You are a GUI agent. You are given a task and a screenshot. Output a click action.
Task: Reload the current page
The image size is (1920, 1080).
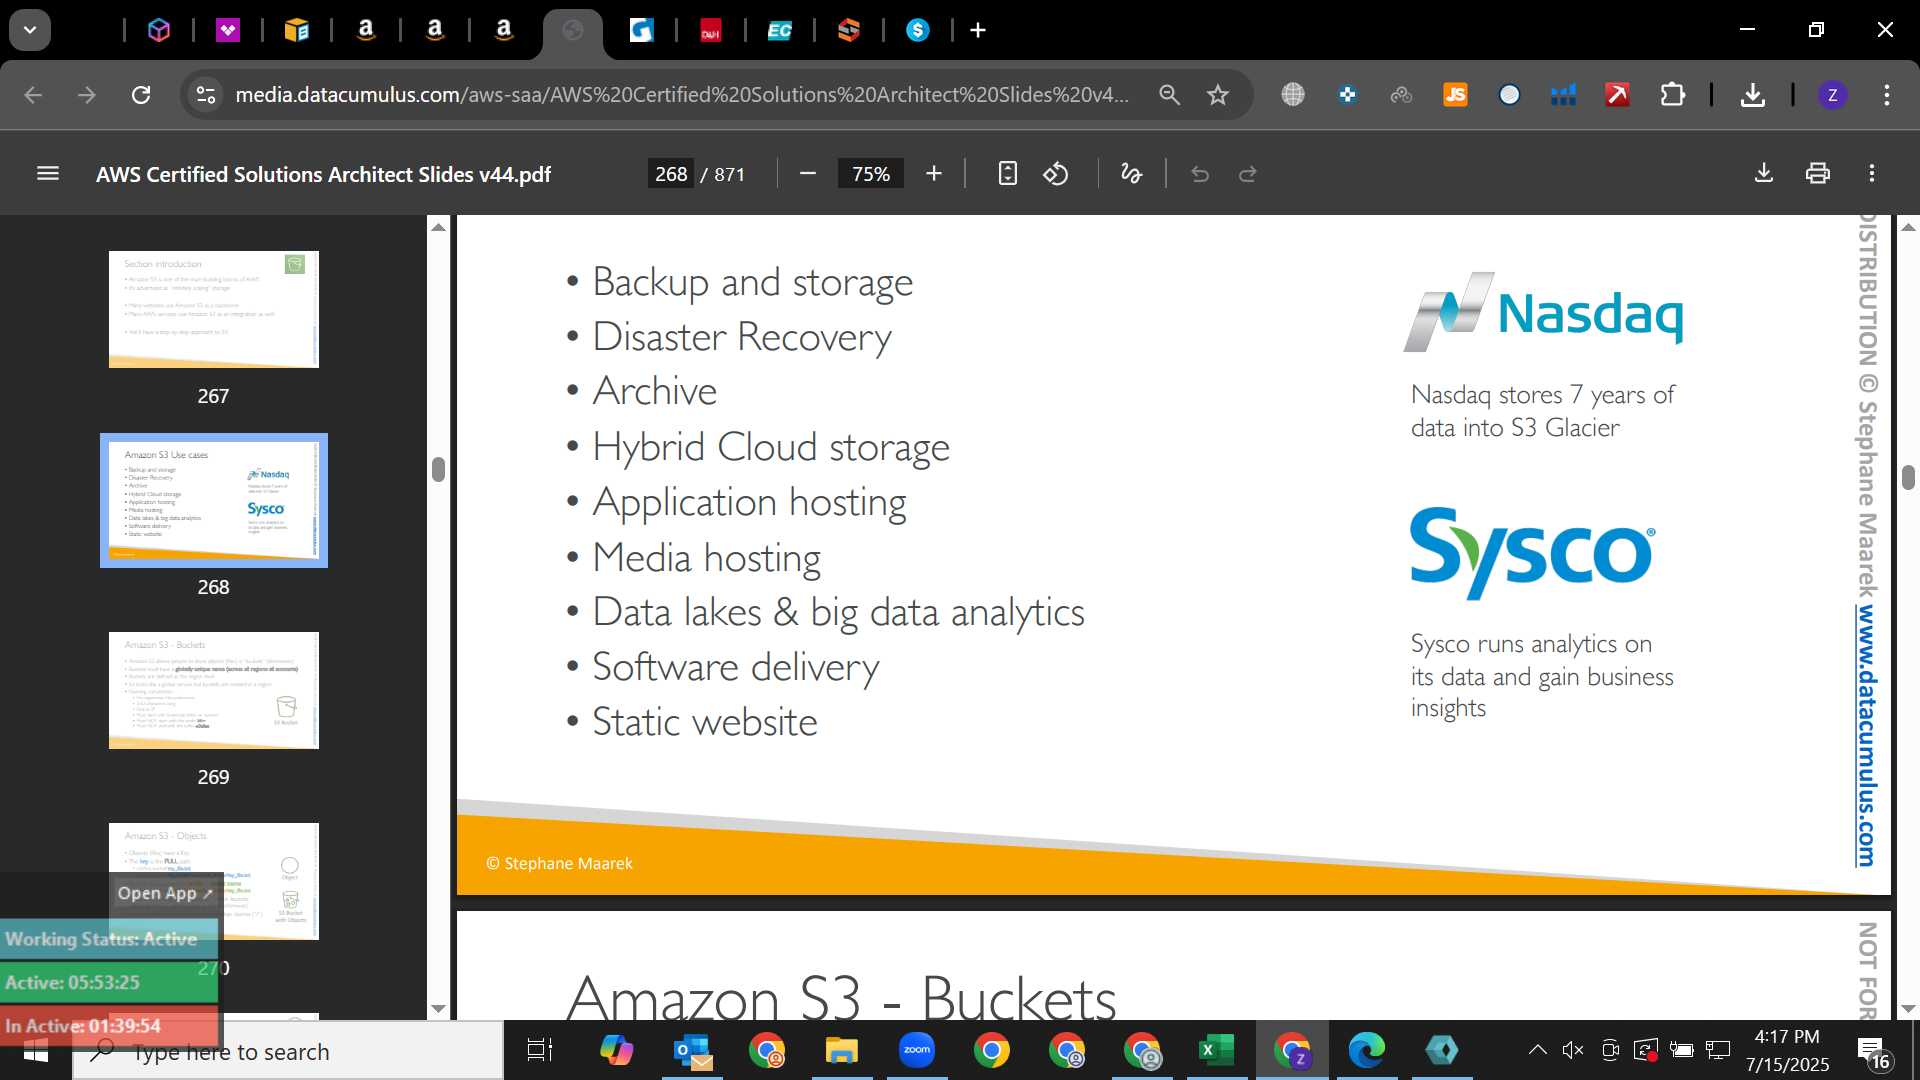point(141,95)
